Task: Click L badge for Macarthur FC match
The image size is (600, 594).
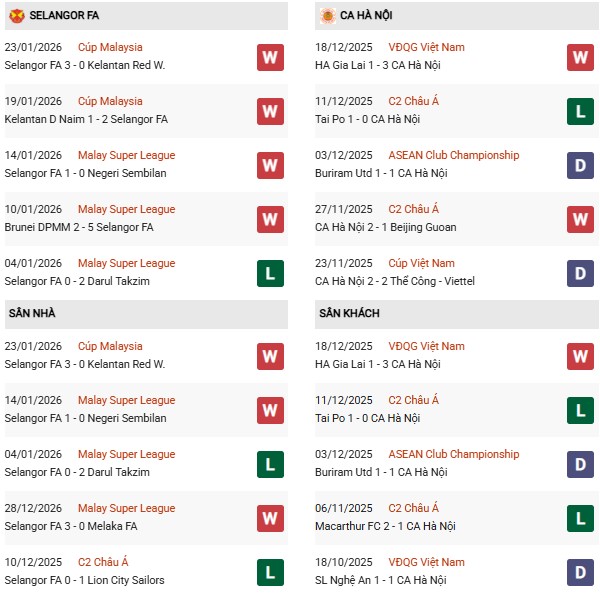Action: pyautogui.click(x=580, y=518)
